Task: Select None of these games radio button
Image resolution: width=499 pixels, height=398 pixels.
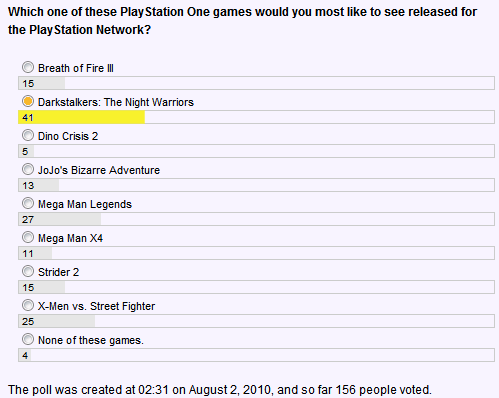Action: pos(28,339)
